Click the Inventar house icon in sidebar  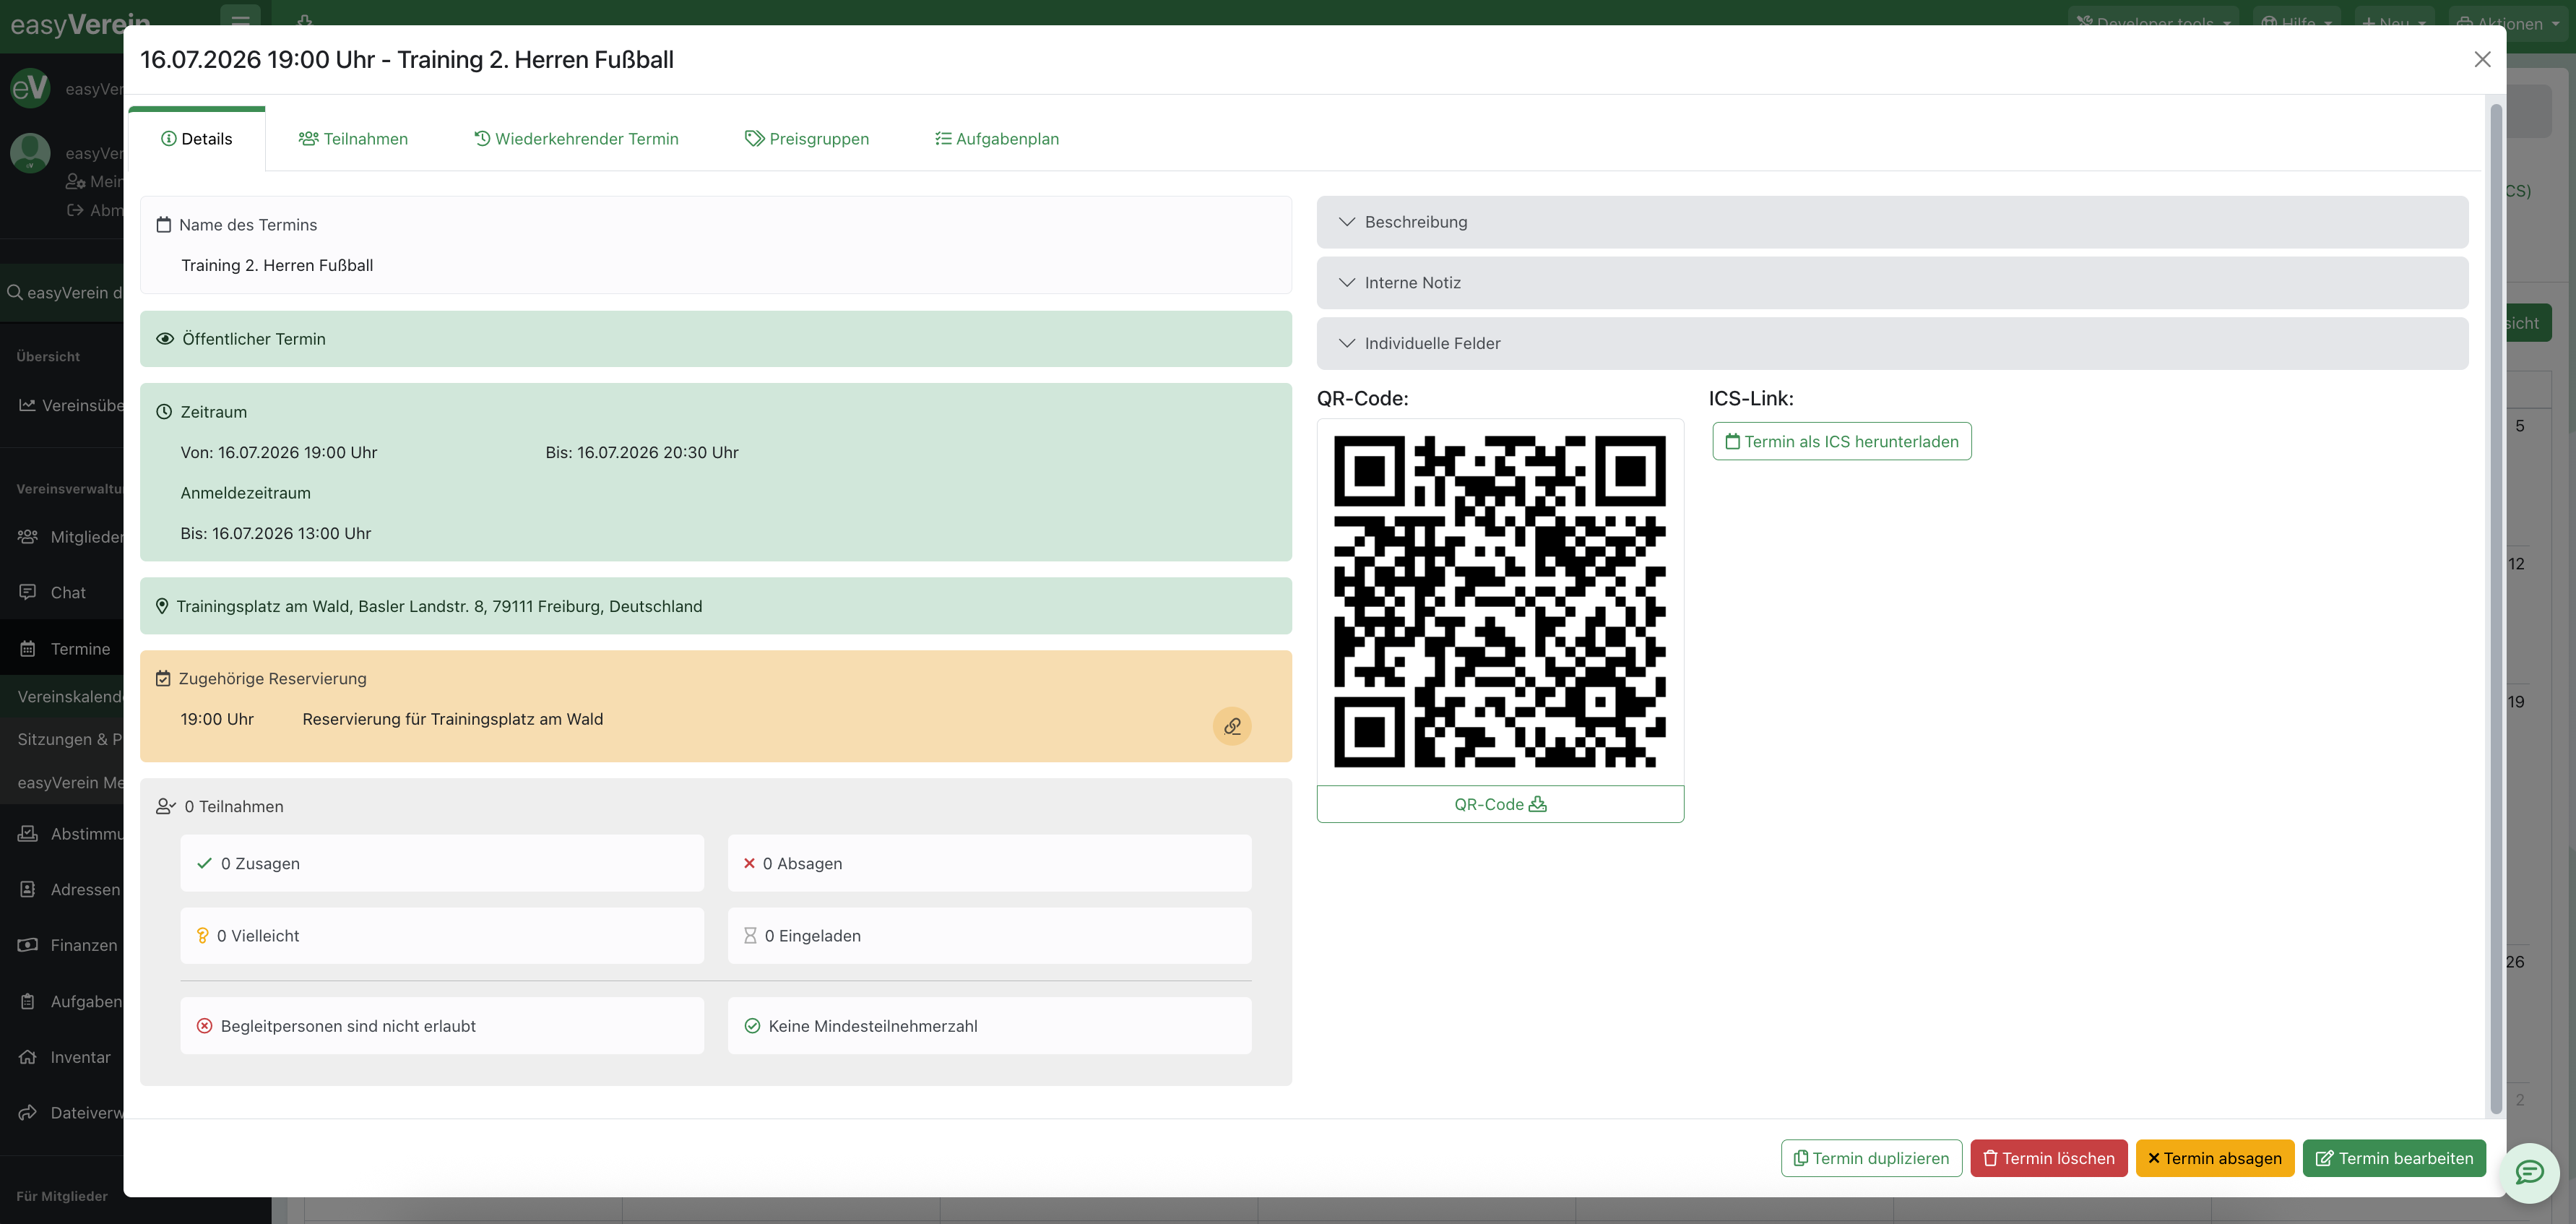click(28, 1057)
